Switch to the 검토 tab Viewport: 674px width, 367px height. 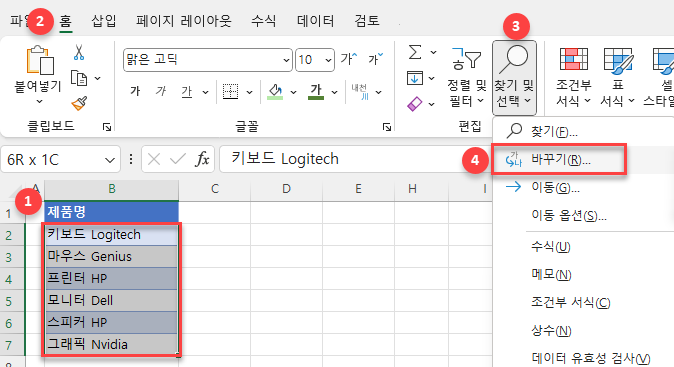367,21
